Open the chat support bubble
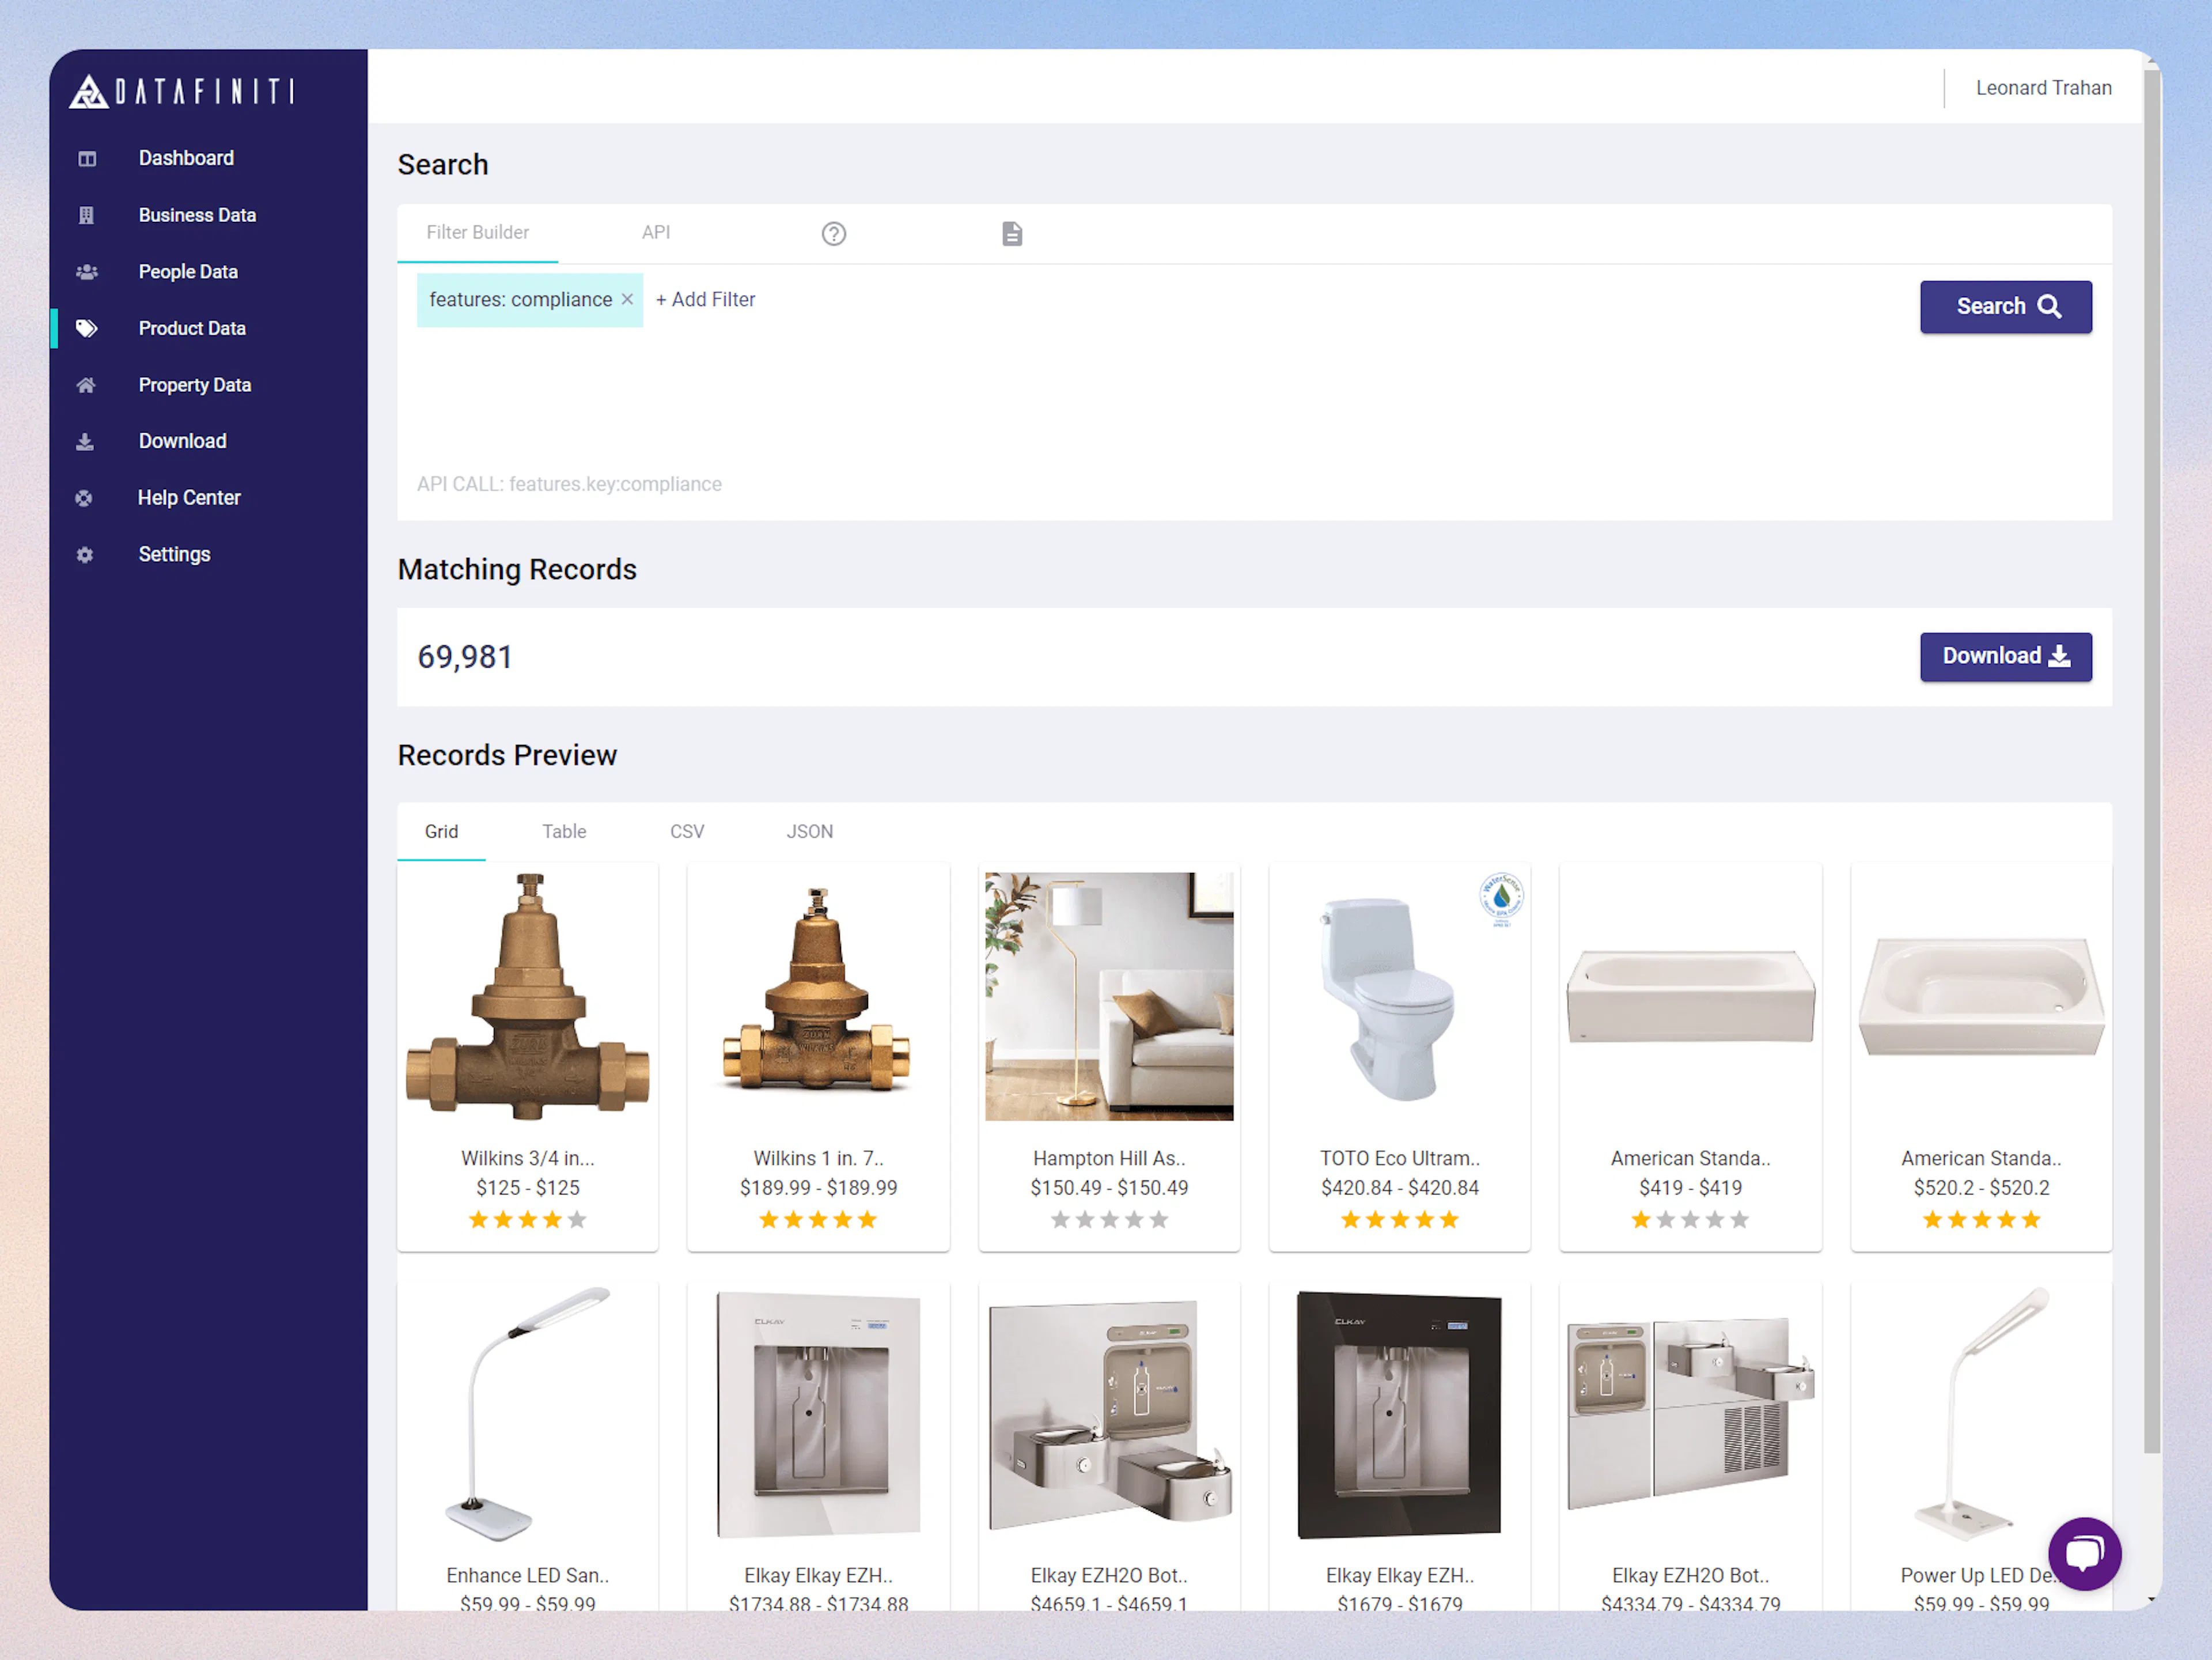This screenshot has height=1660, width=2212. [2085, 1553]
